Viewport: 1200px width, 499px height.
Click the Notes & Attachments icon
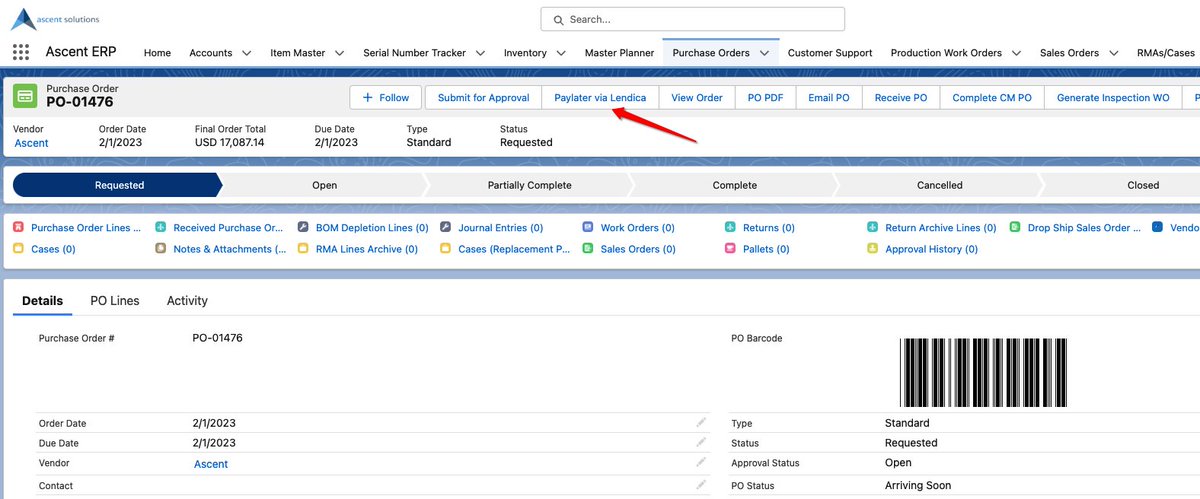pos(161,249)
